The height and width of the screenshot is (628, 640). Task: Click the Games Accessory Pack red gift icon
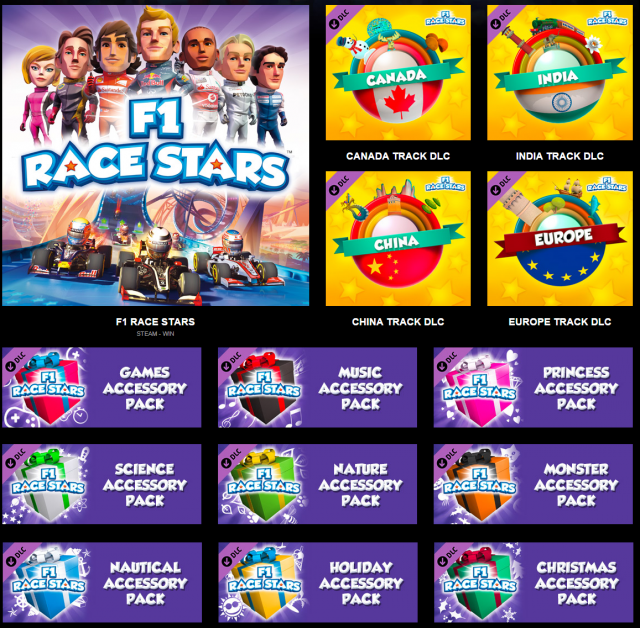[x=48, y=388]
